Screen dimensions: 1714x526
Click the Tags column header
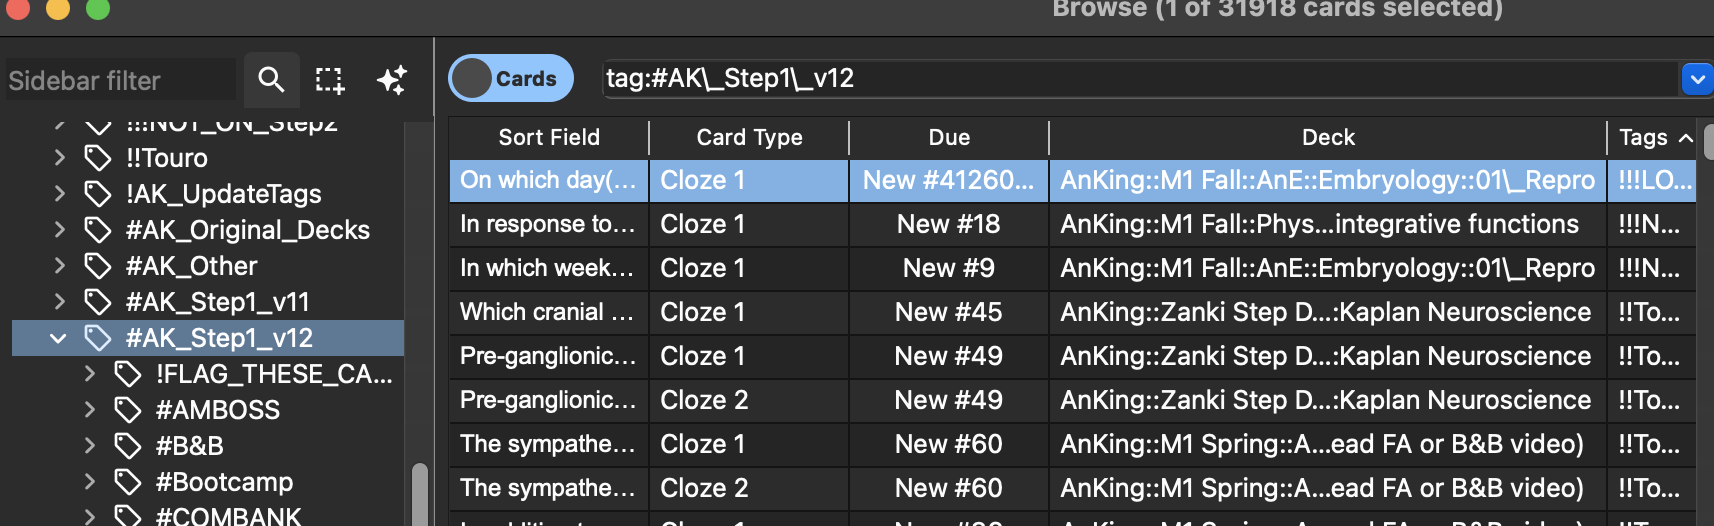pos(1643,137)
